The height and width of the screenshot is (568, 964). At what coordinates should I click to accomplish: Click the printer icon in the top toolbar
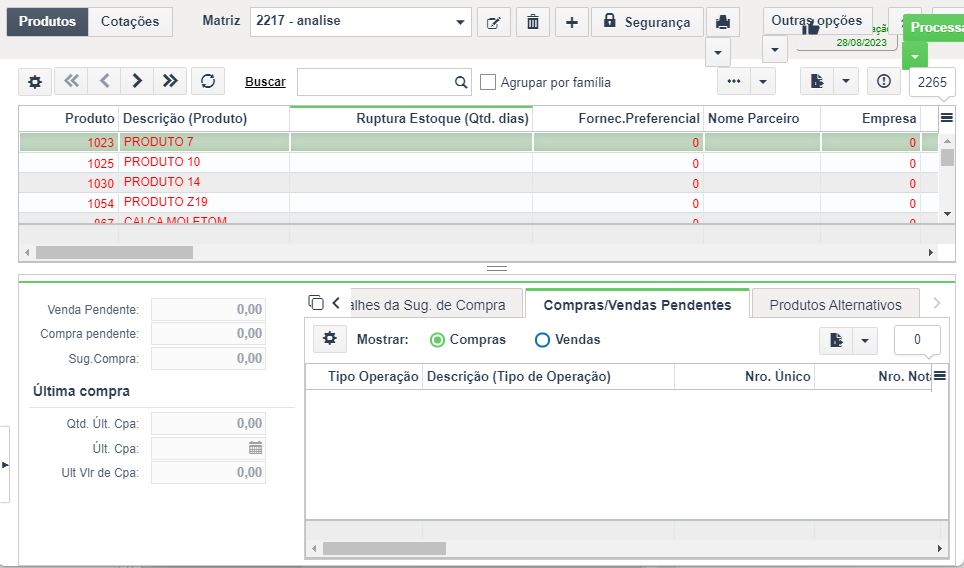click(x=722, y=23)
